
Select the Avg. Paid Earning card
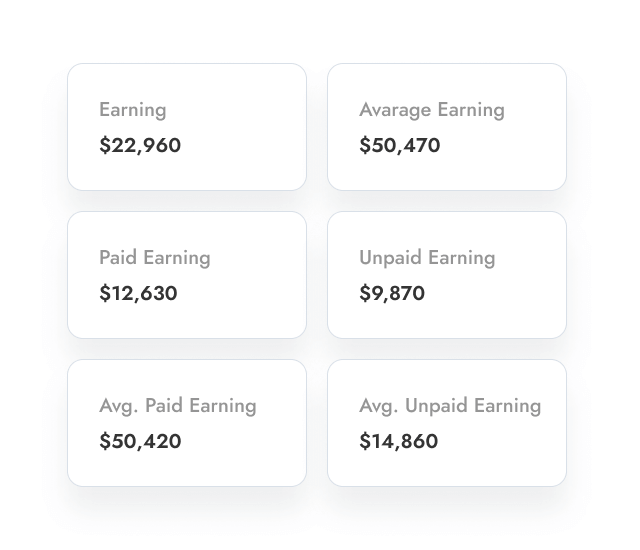(x=187, y=423)
